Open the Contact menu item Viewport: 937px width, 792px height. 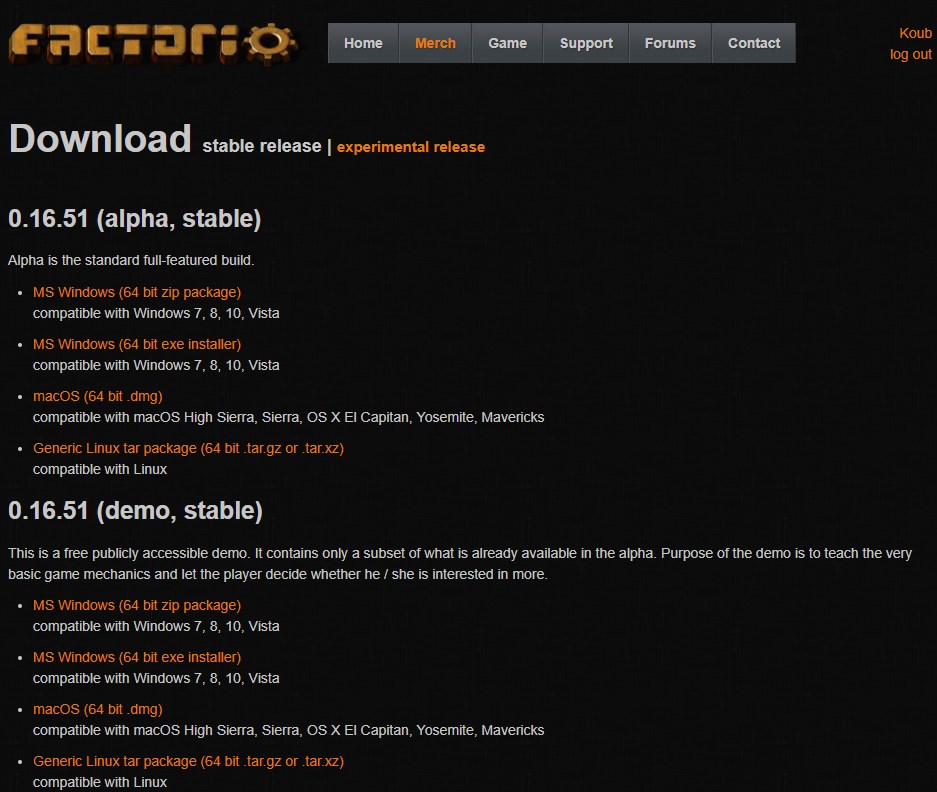point(754,43)
